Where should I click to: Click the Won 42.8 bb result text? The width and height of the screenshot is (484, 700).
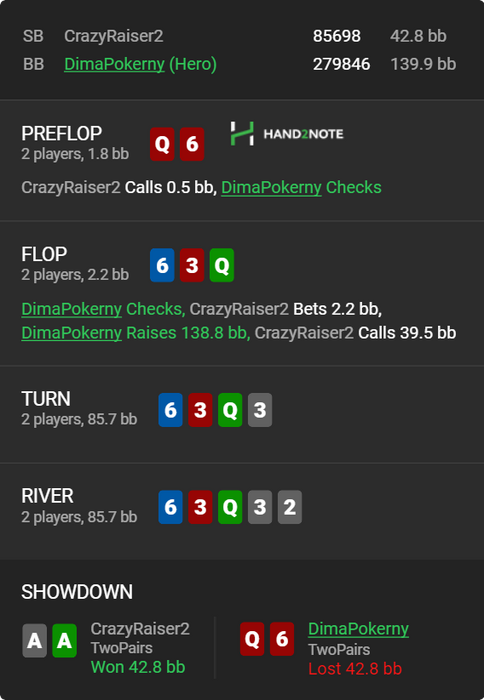(x=138, y=667)
